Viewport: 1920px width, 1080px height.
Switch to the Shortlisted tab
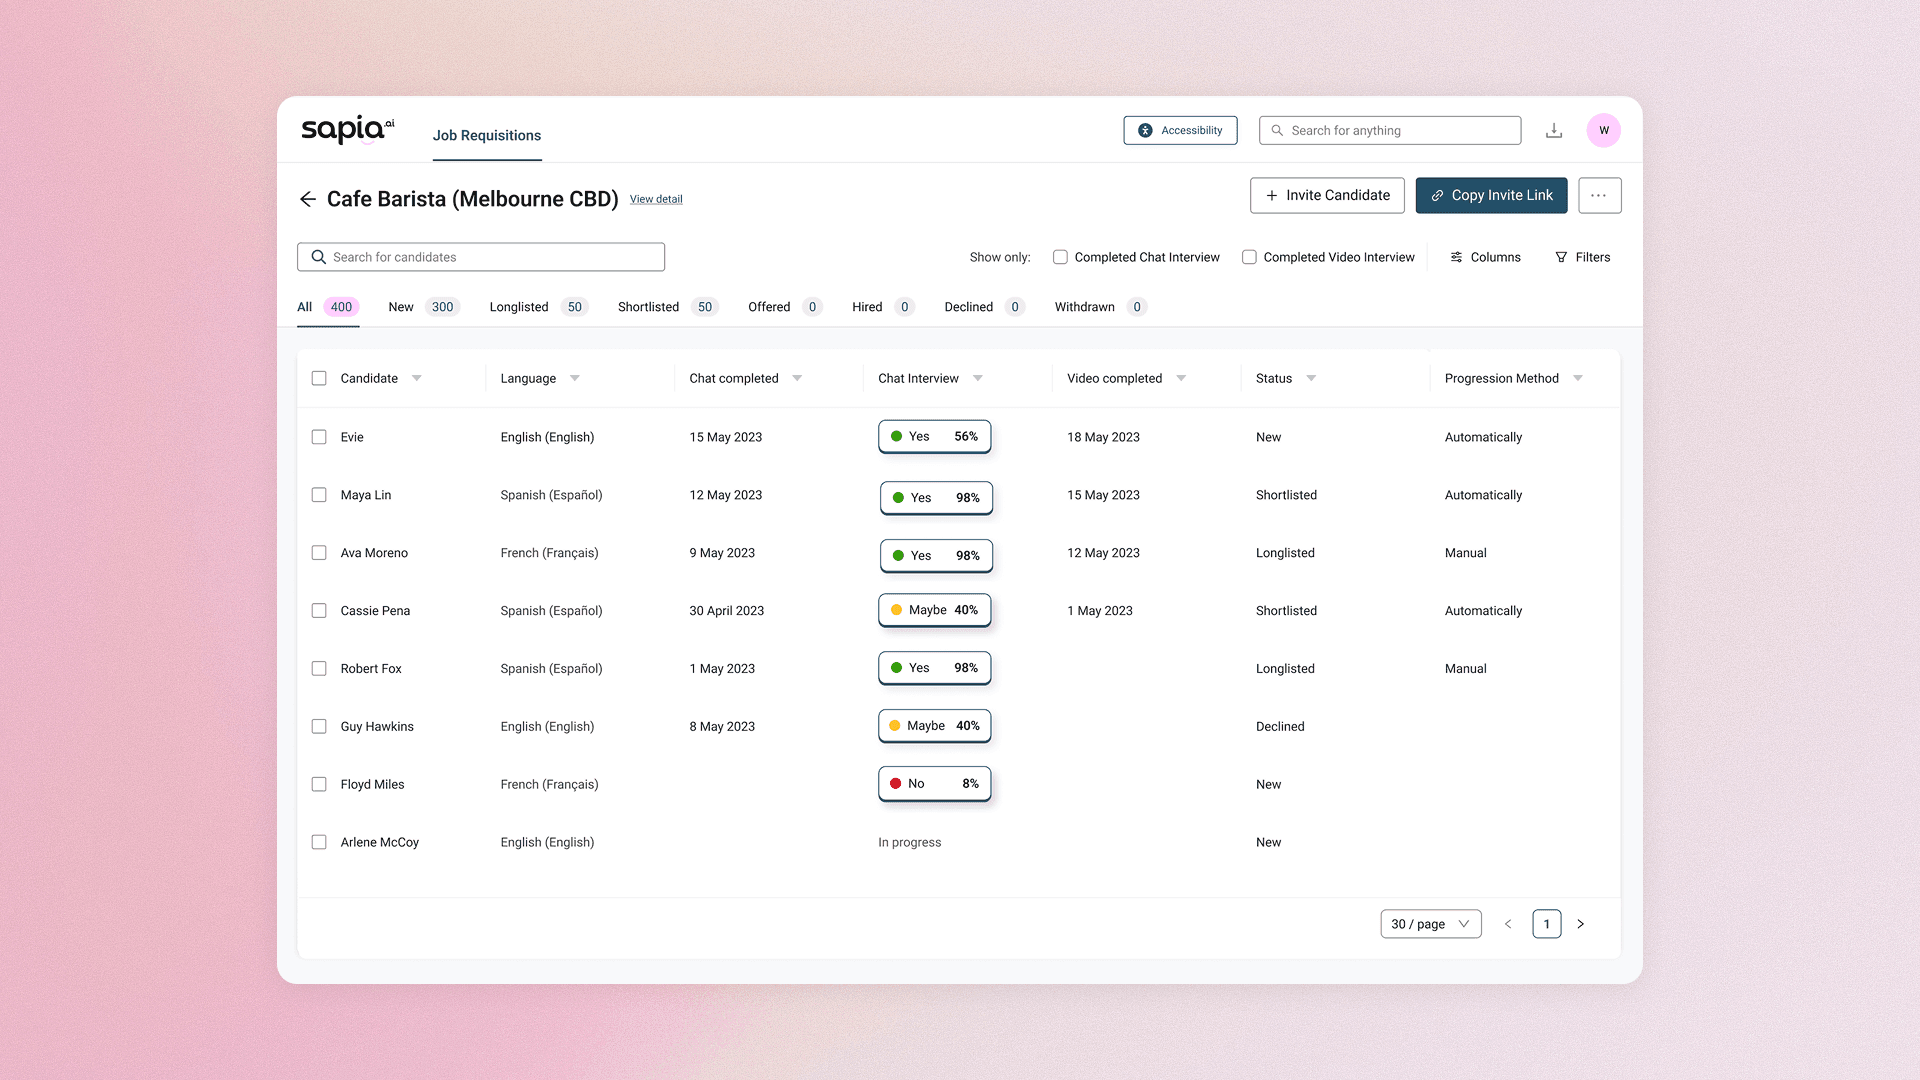pos(647,307)
